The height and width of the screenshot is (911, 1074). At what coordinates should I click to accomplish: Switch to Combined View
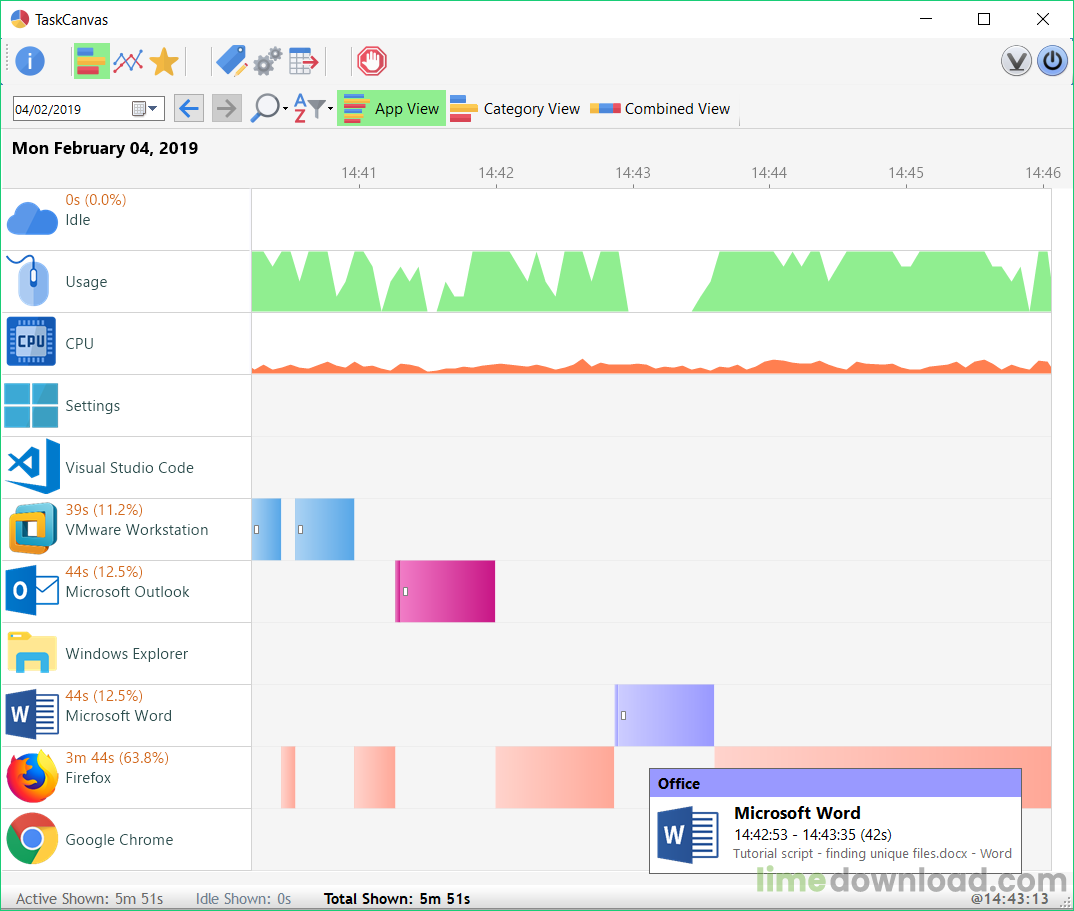pos(660,109)
